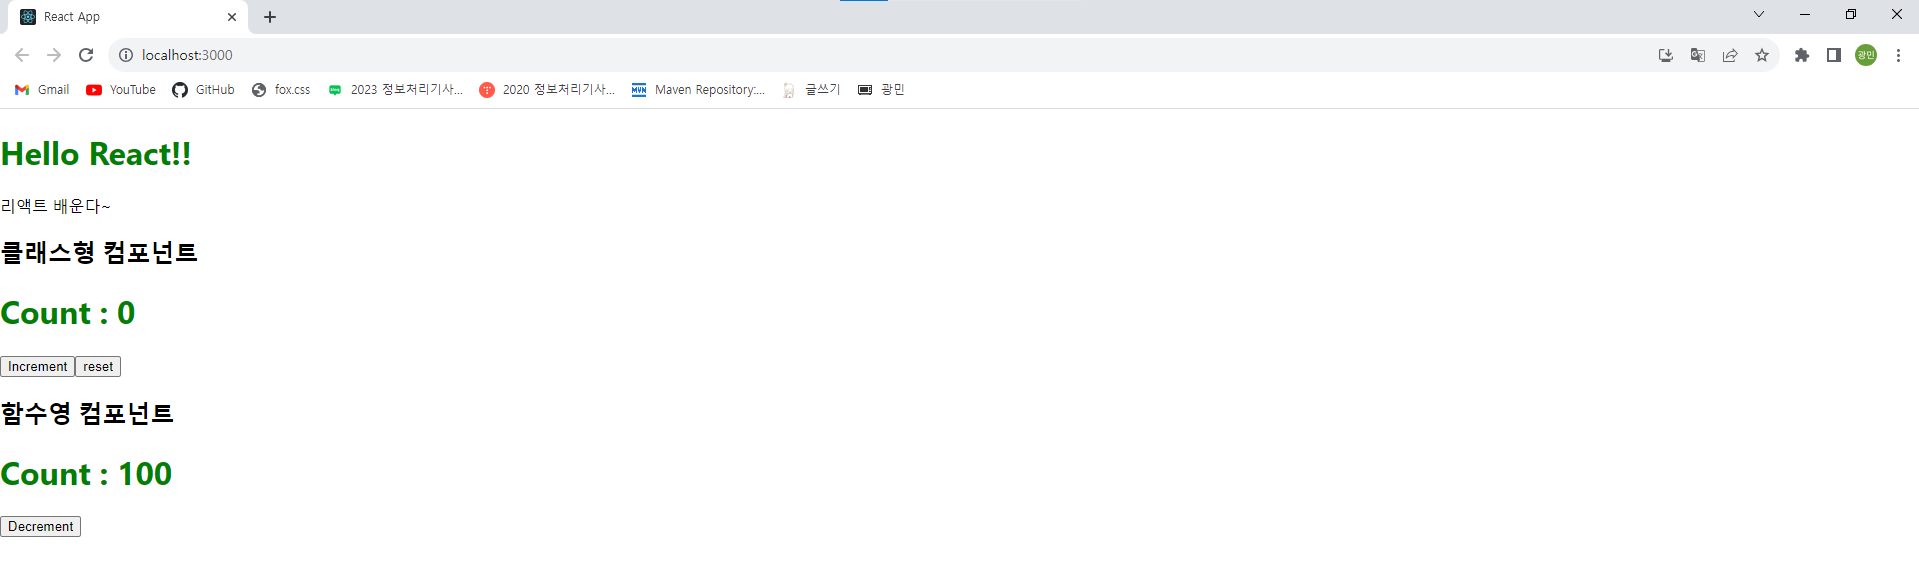Open the GitHub bookmark
The image size is (1919, 568).
pos(203,90)
